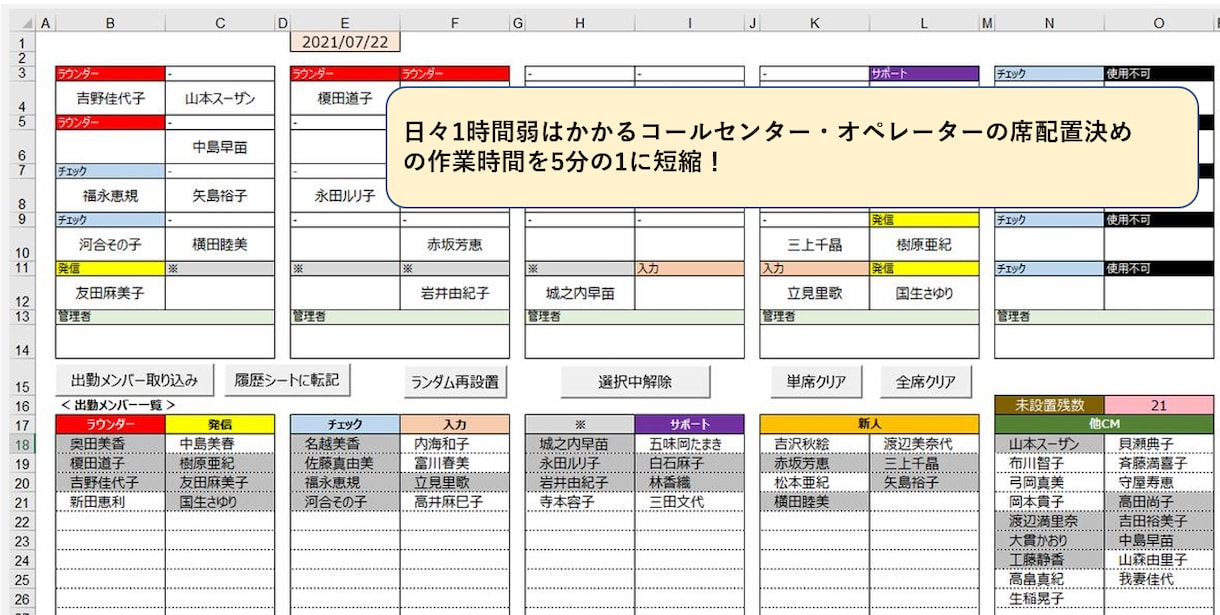The width and height of the screenshot is (1220, 615).
Task: Select column B header
Action: point(110,22)
